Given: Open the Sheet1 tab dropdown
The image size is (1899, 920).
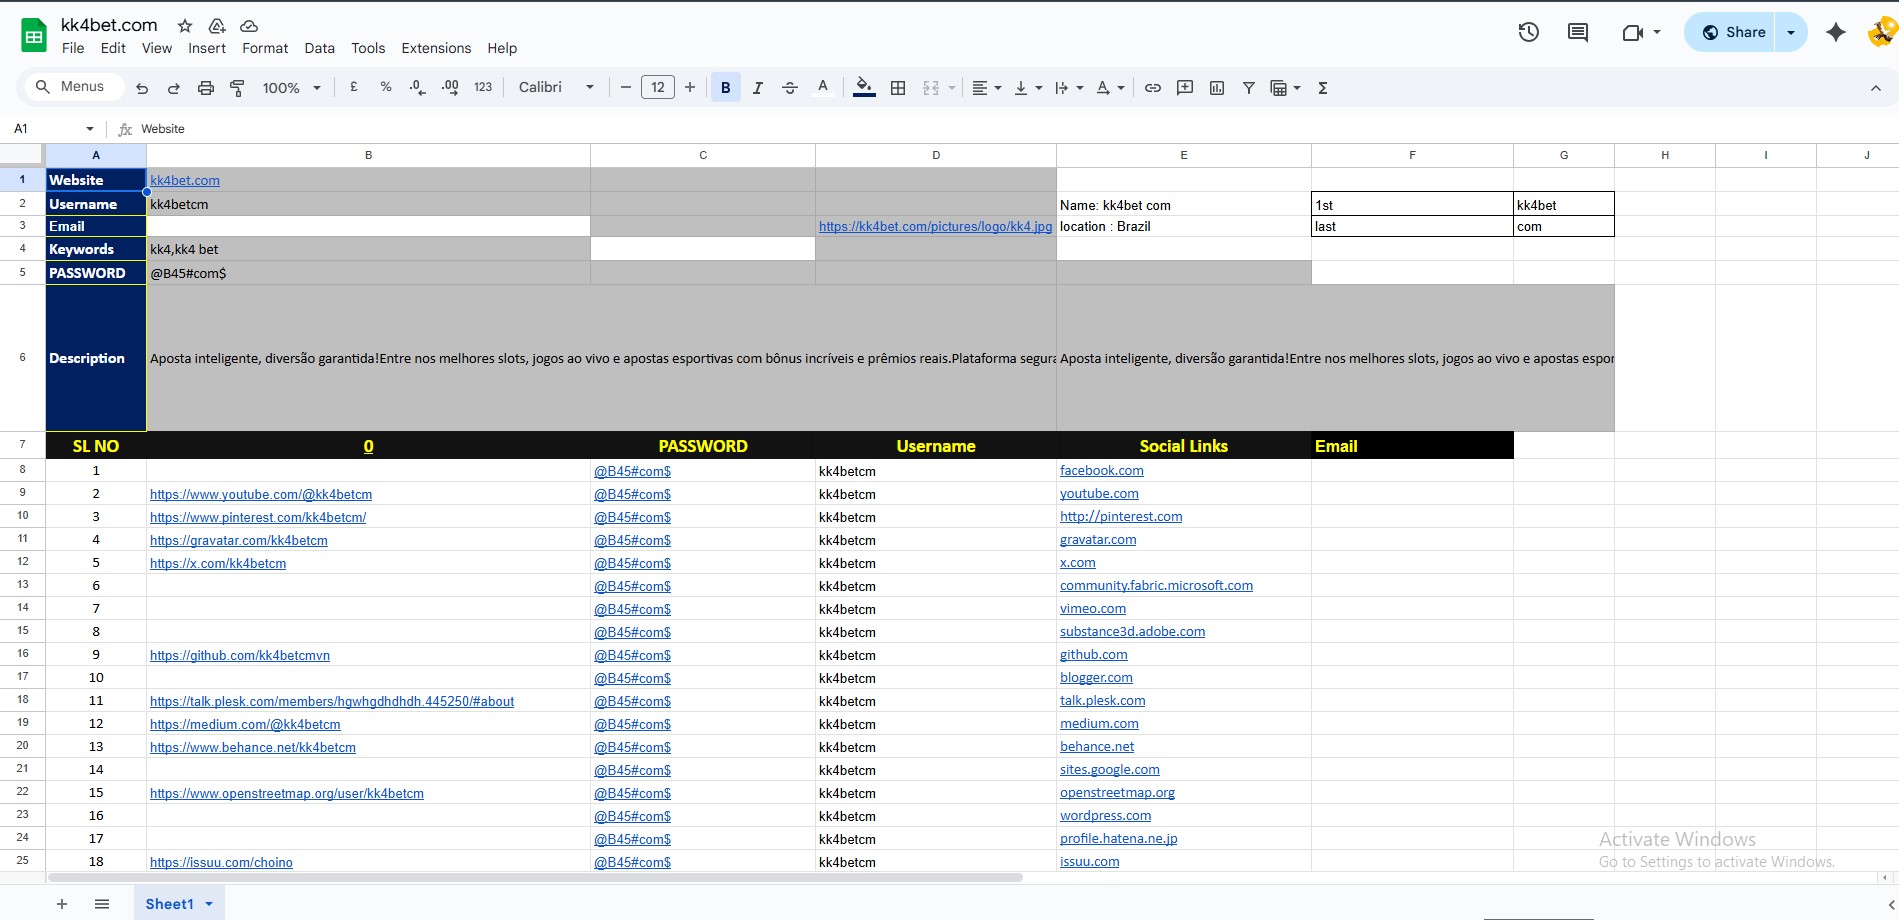Looking at the screenshot, I should (x=209, y=903).
